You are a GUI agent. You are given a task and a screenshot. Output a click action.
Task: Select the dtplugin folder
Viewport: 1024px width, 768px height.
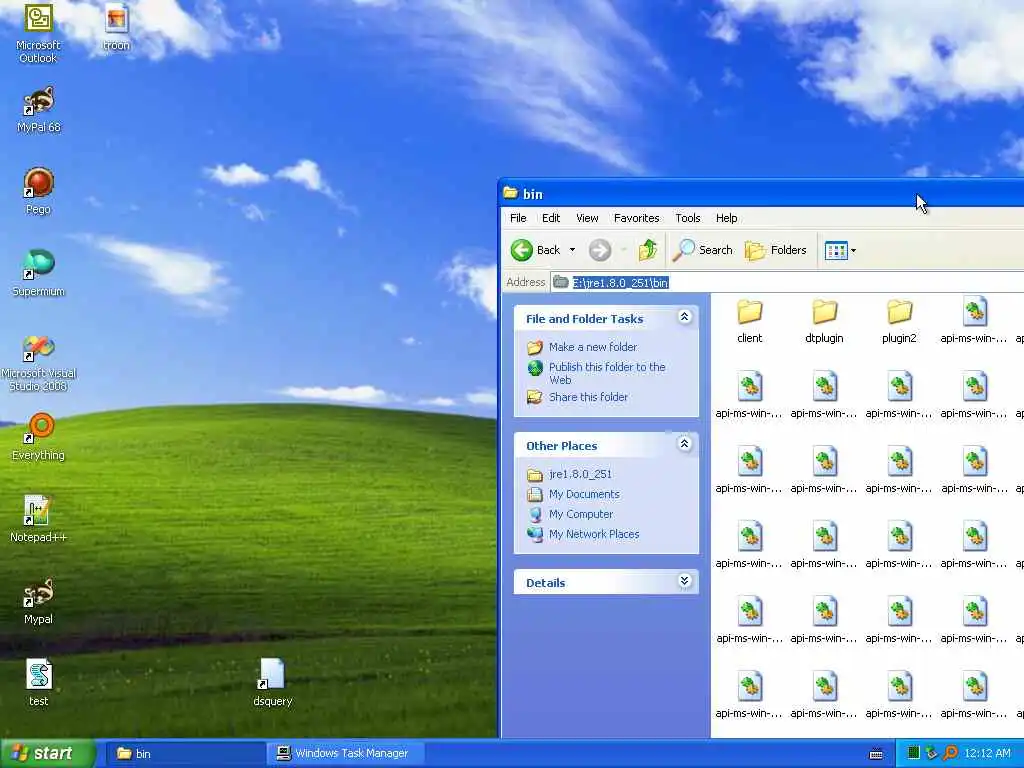pyautogui.click(x=824, y=321)
